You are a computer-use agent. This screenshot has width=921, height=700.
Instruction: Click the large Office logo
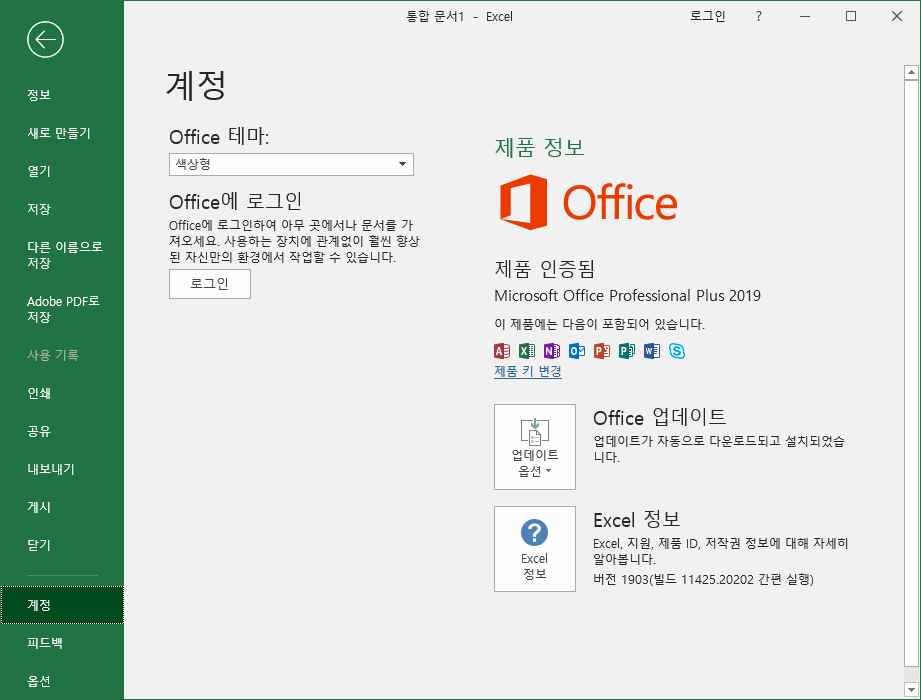pos(589,202)
